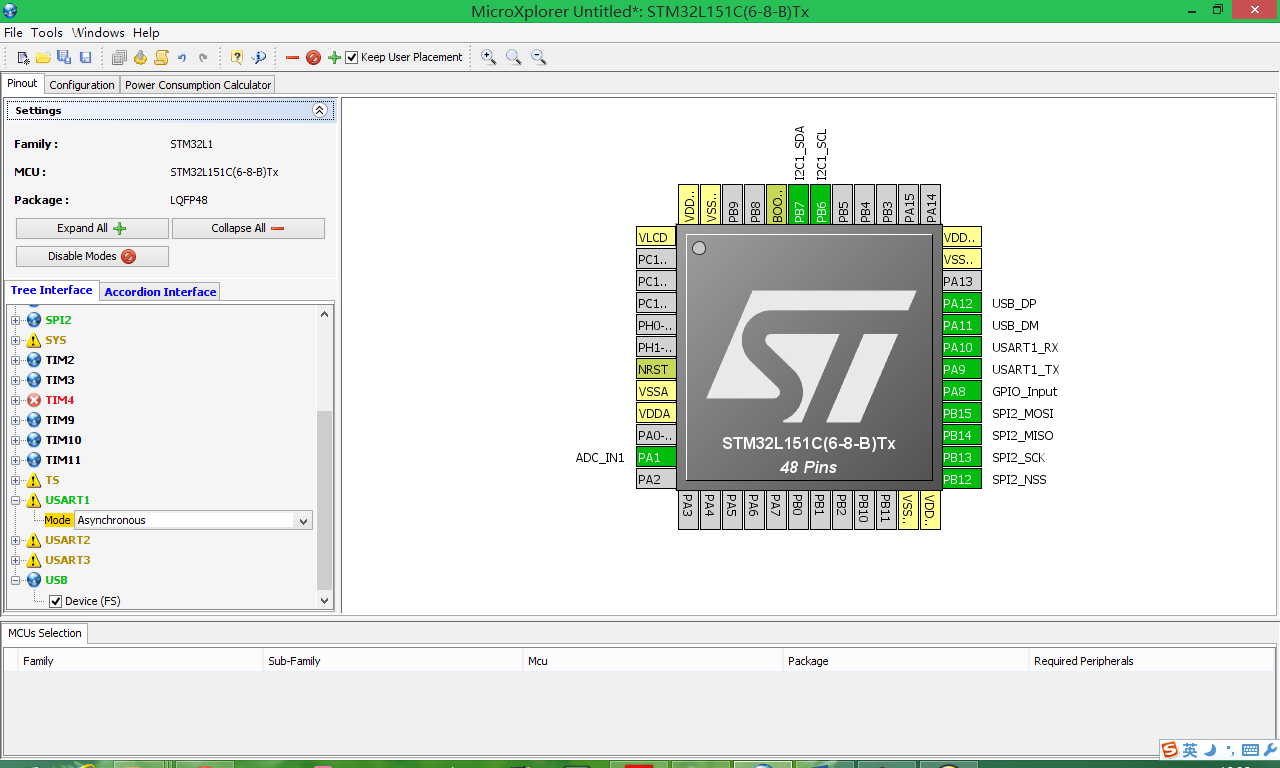Click the gray stacked-squares toolbar icon

pyautogui.click(x=119, y=58)
